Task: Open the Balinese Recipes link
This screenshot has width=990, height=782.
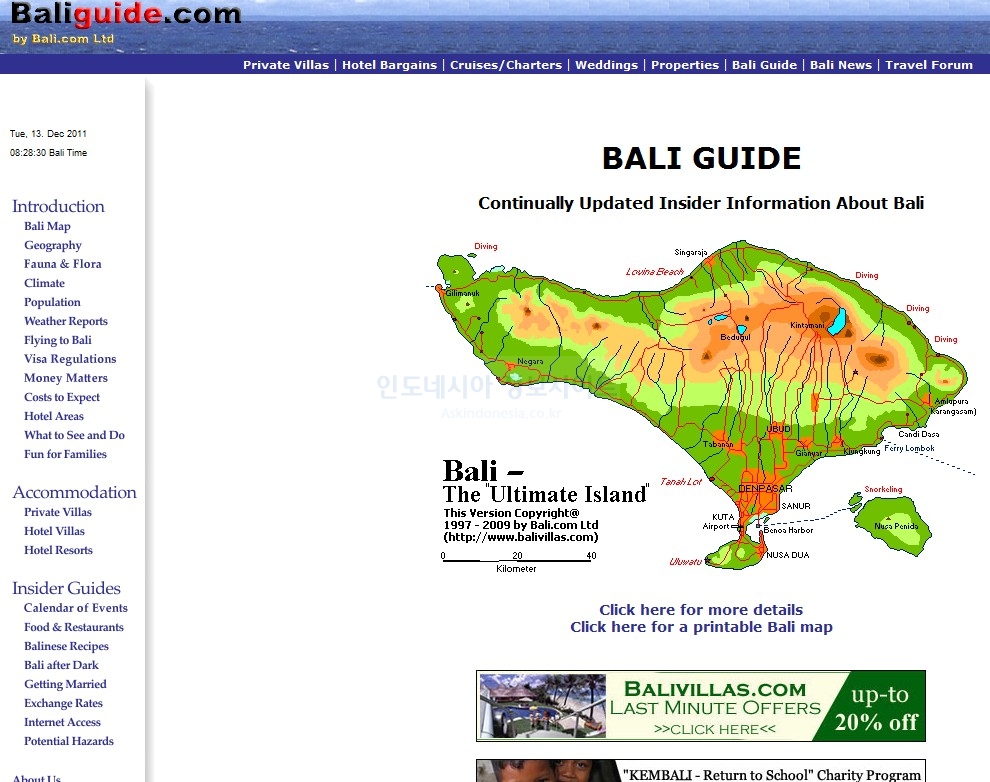Action: pyautogui.click(x=66, y=646)
